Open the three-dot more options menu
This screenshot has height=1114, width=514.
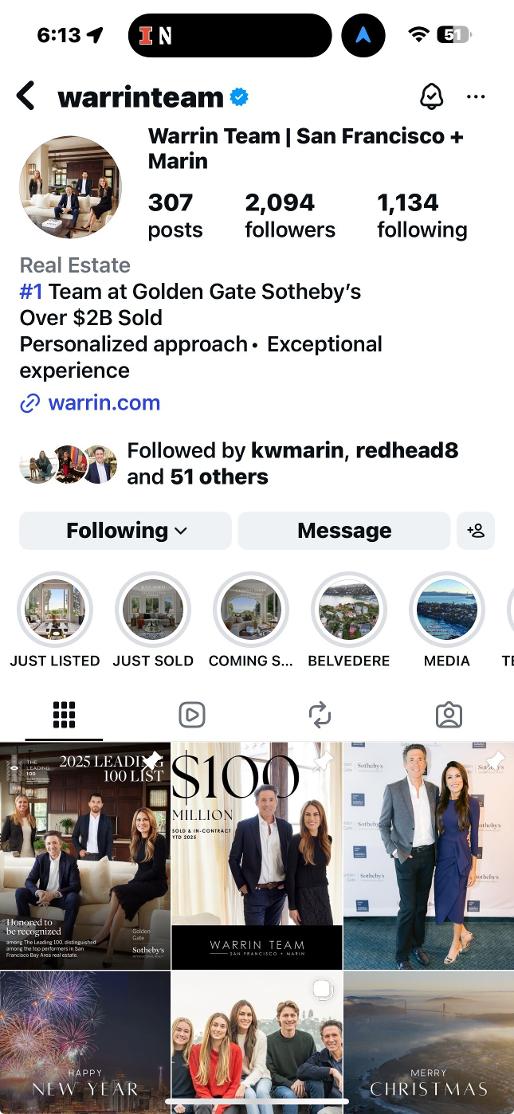476,97
